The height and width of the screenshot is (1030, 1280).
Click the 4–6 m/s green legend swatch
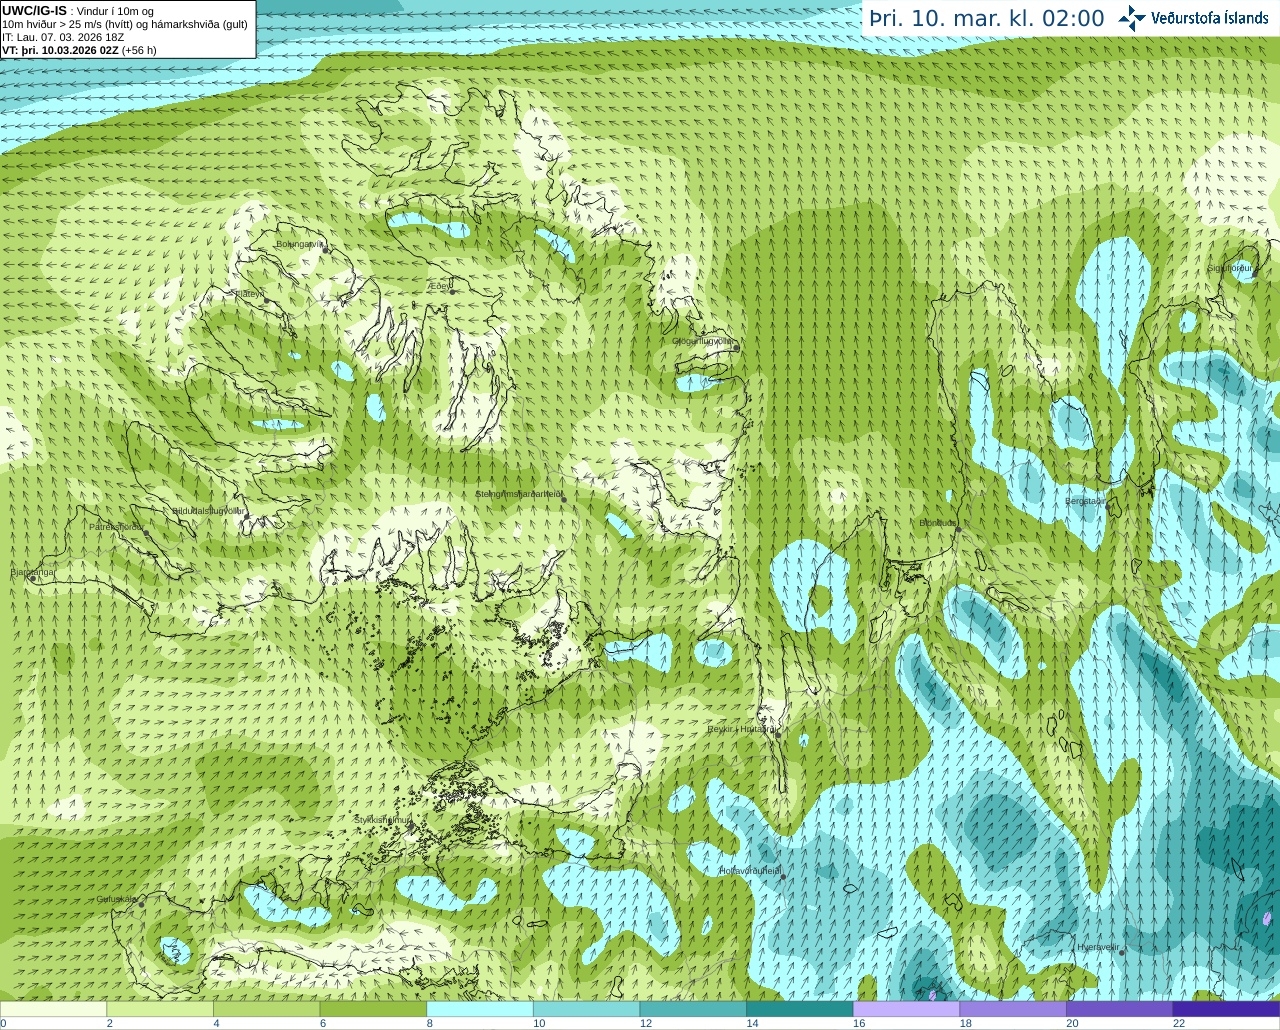pyautogui.click(x=266, y=1009)
